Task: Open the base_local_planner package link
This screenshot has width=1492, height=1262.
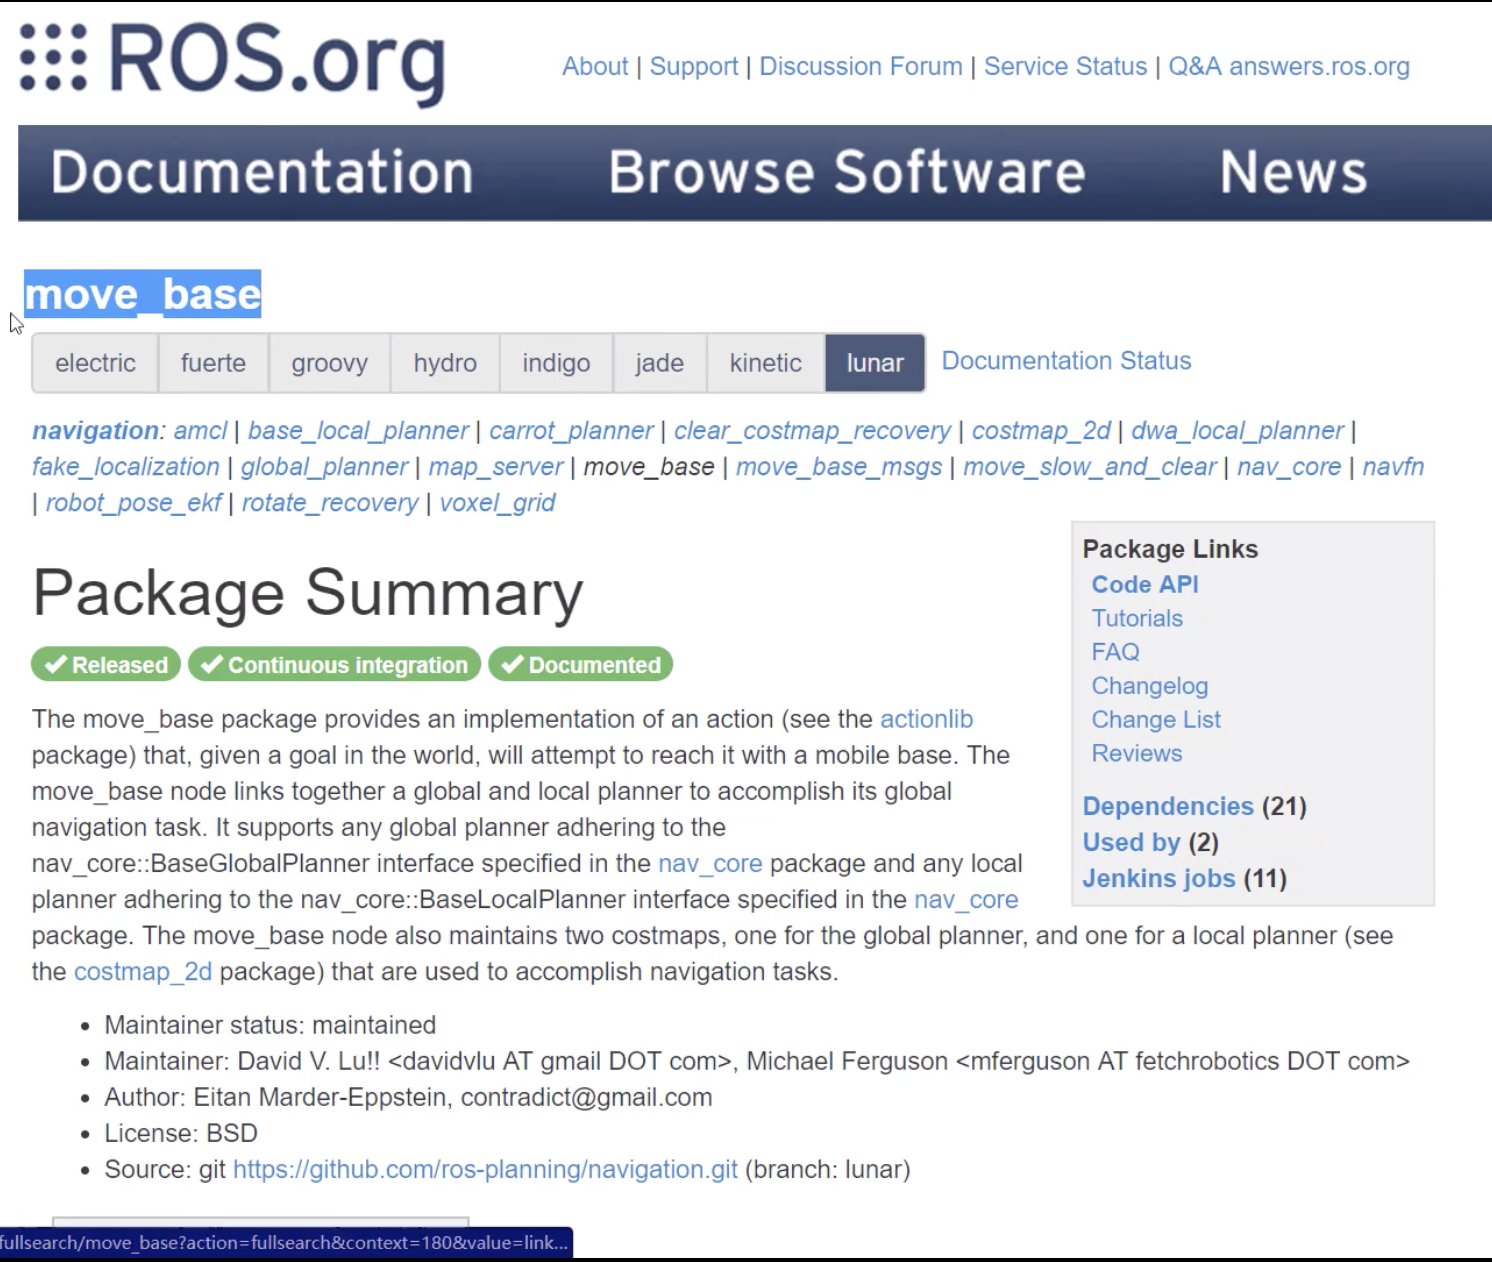Action: [358, 431]
